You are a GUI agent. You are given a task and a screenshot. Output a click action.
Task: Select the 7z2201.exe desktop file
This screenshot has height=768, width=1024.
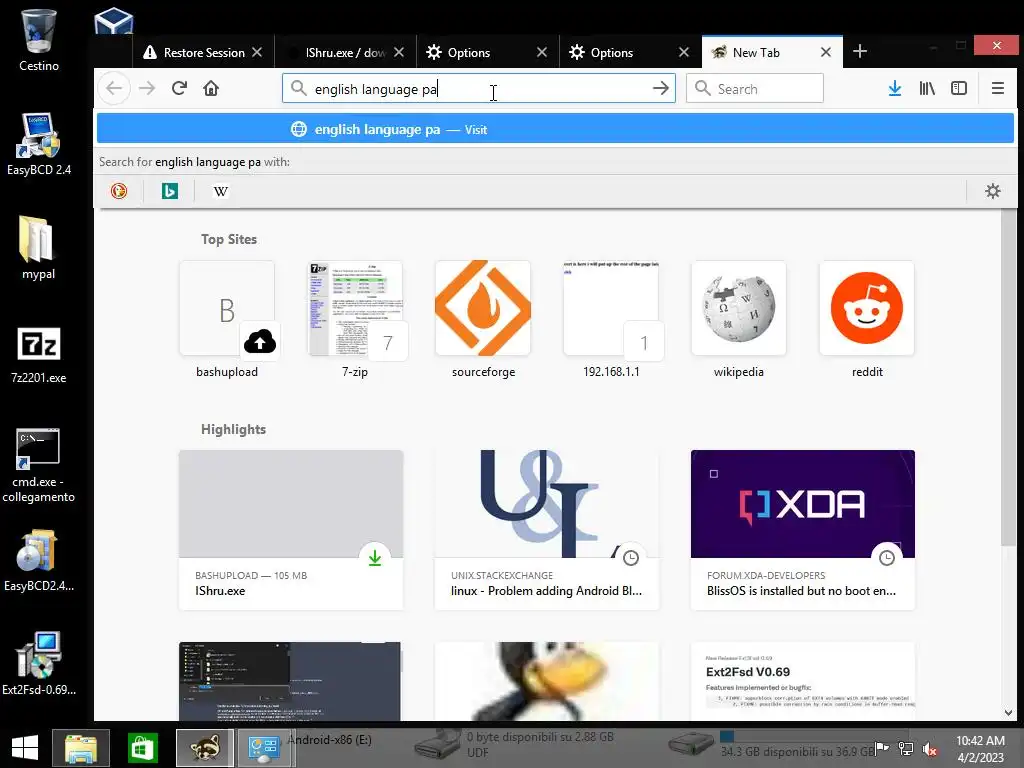coord(39,355)
